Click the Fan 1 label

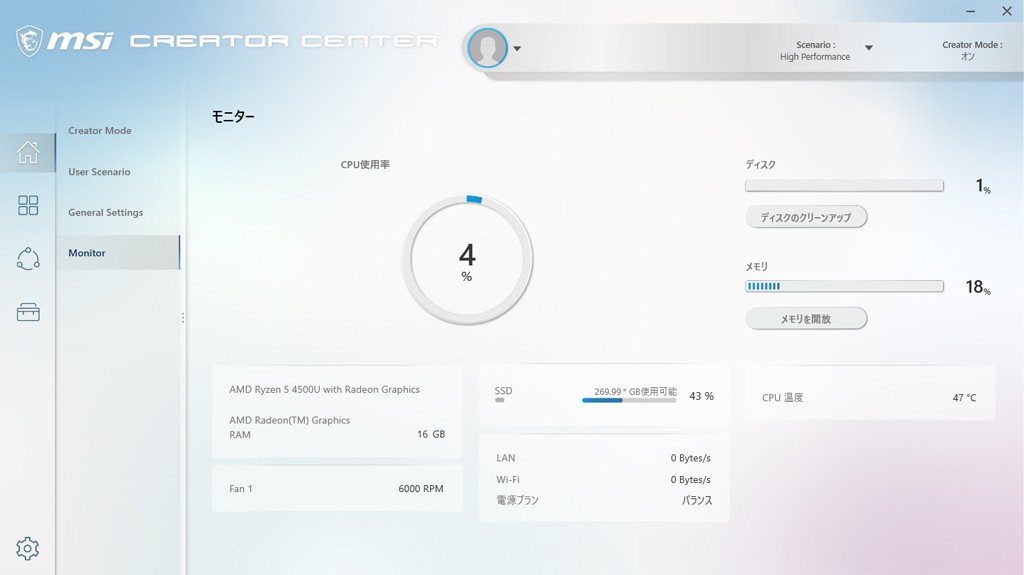pyautogui.click(x=240, y=489)
